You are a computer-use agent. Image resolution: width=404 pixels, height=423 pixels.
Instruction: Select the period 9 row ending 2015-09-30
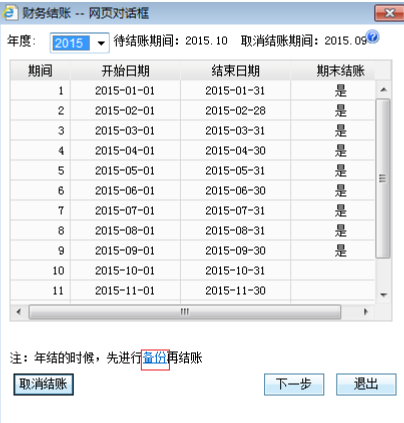[193, 250]
